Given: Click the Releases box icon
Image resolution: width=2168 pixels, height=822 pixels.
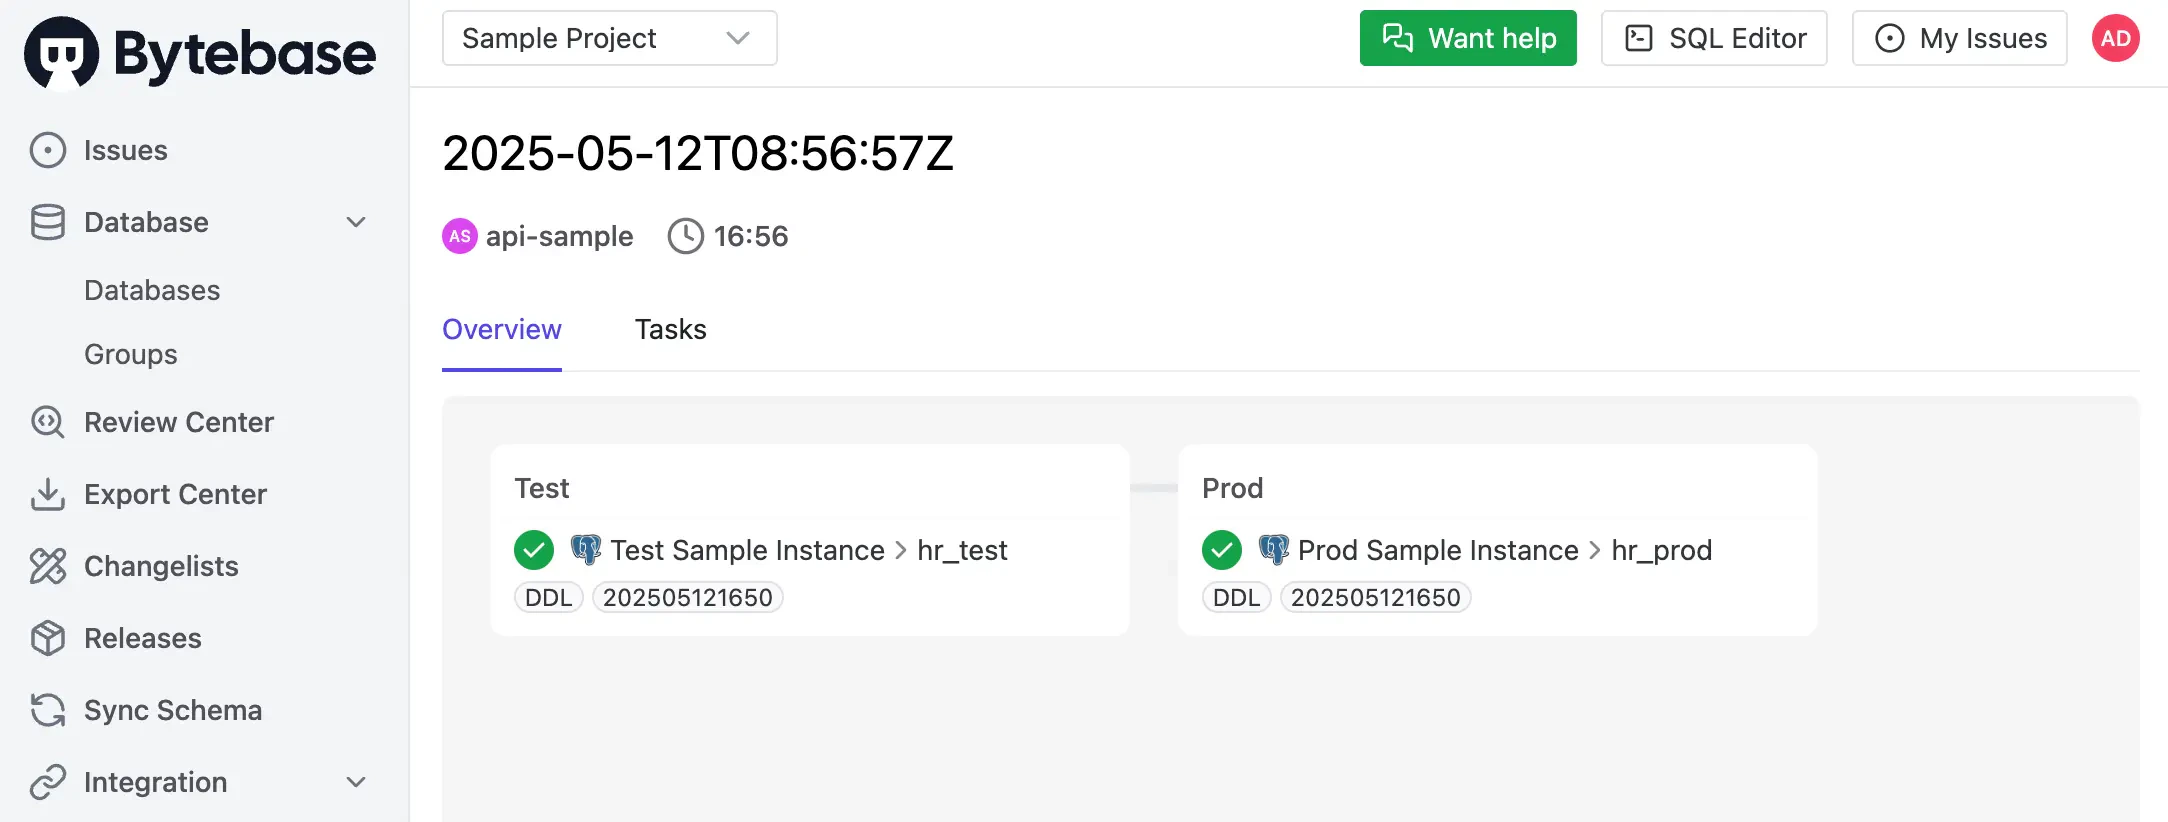Looking at the screenshot, I should pos(48,638).
